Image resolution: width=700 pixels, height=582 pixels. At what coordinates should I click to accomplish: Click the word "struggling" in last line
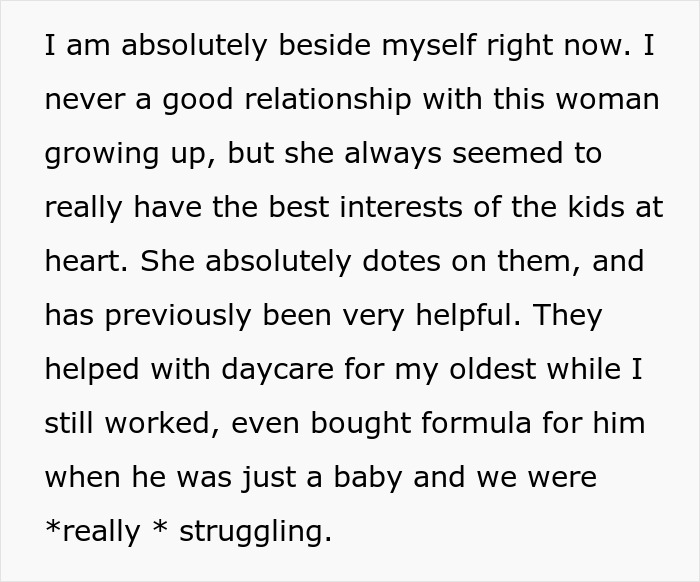(x=253, y=531)
